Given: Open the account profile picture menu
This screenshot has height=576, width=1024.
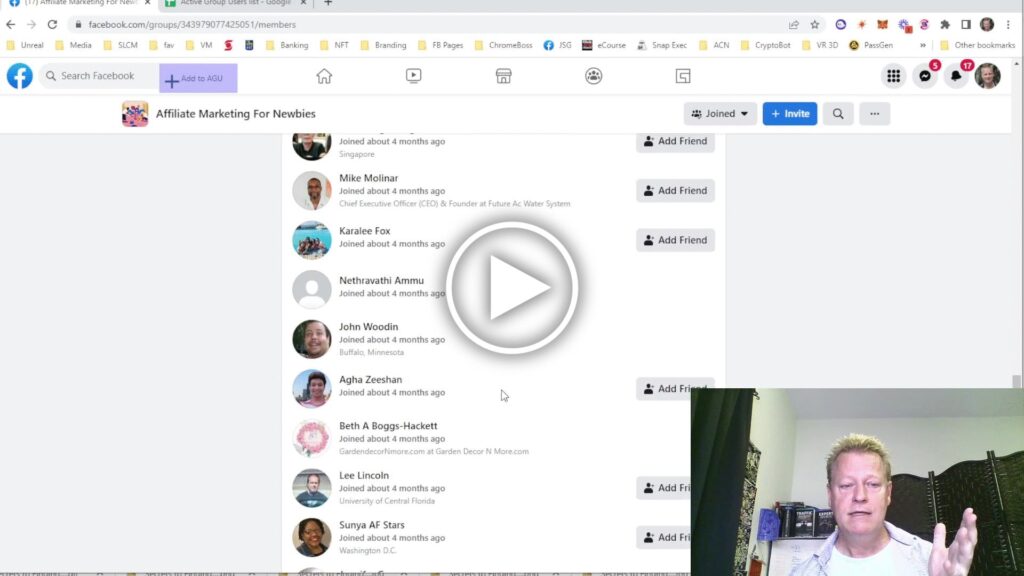Looking at the screenshot, I should (987, 76).
